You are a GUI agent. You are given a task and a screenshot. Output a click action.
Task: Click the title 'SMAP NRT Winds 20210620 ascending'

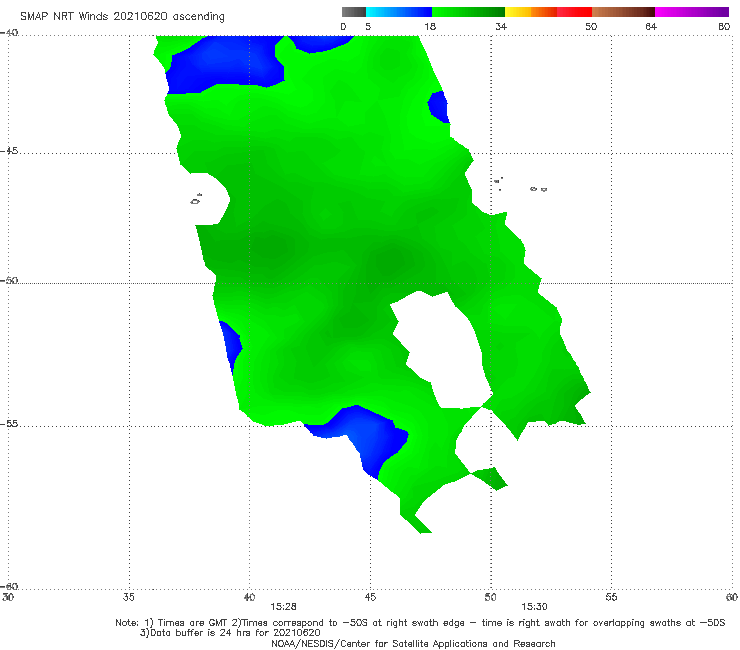click(x=122, y=16)
